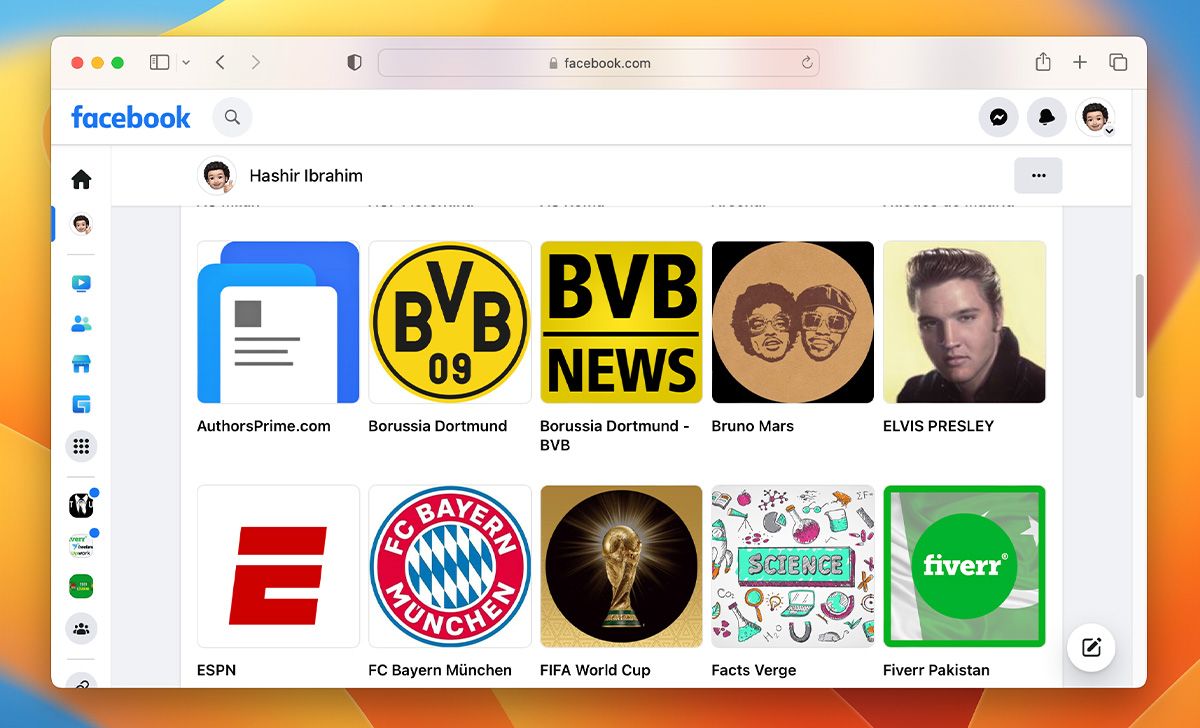This screenshot has width=1200, height=728.
Task: Open the three-dot profile options button
Action: click(x=1038, y=175)
